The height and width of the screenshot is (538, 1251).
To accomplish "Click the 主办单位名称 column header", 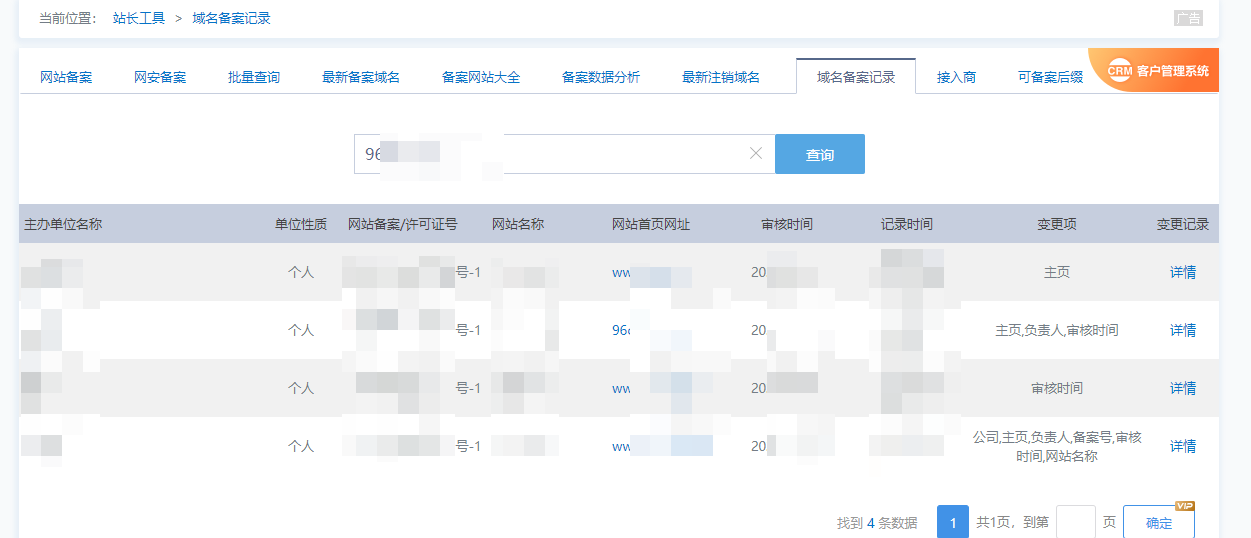I will (63, 224).
